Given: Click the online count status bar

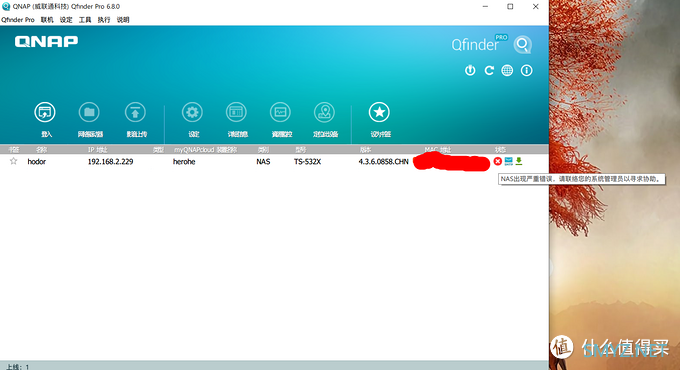Looking at the screenshot, I should tap(18, 367).
